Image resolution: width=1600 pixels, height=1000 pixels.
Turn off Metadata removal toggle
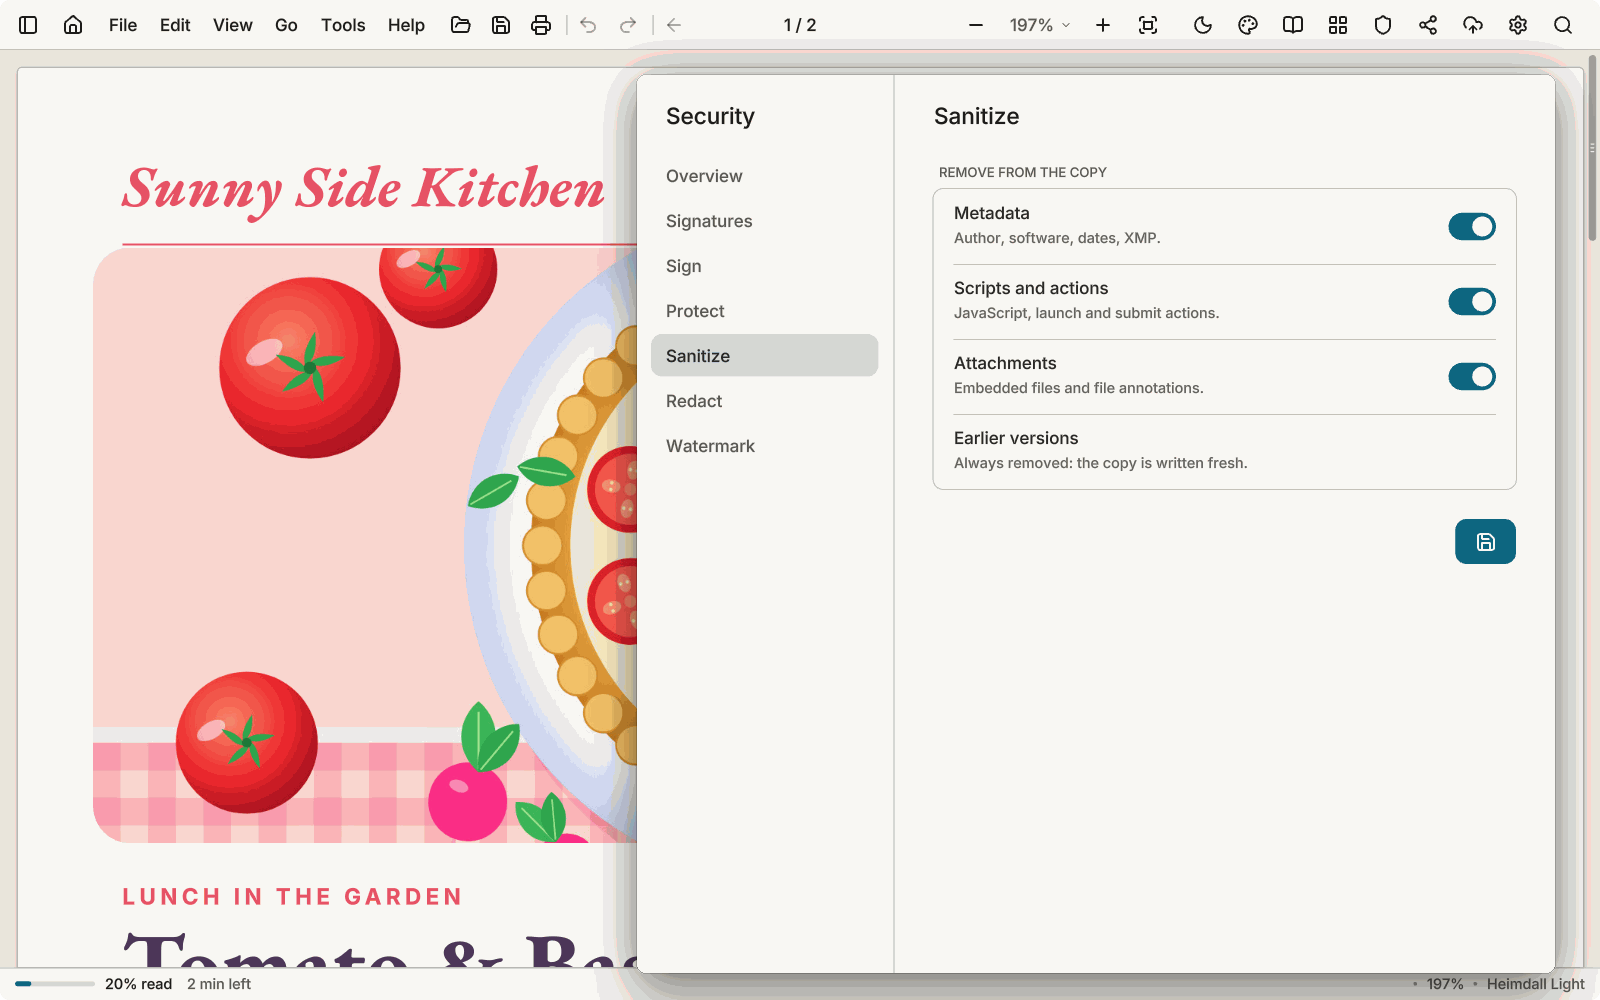[1472, 227]
